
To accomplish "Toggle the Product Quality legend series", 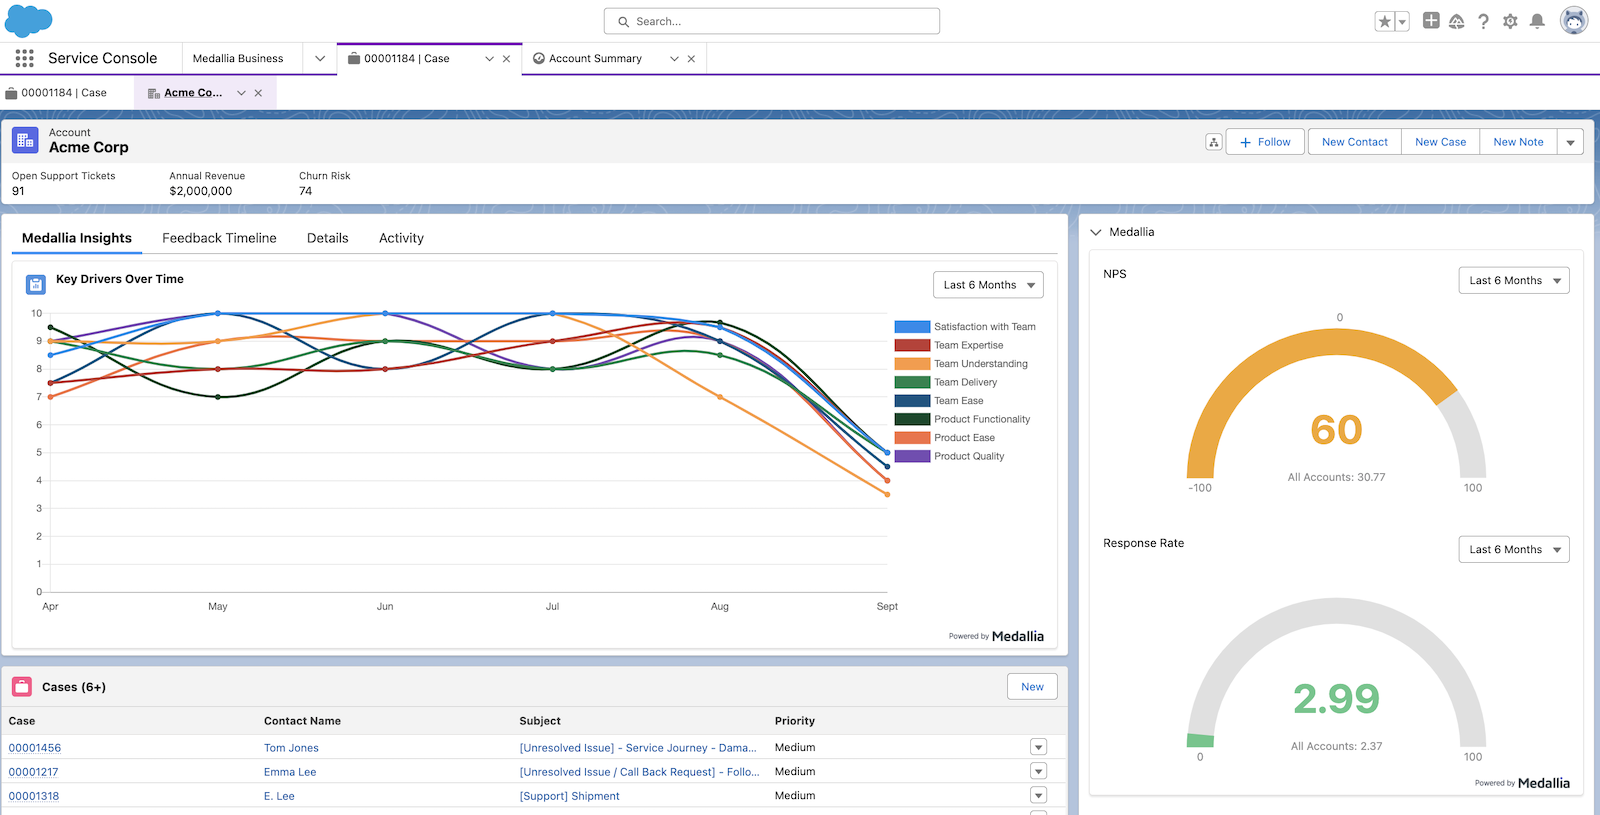I will pyautogui.click(x=968, y=456).
